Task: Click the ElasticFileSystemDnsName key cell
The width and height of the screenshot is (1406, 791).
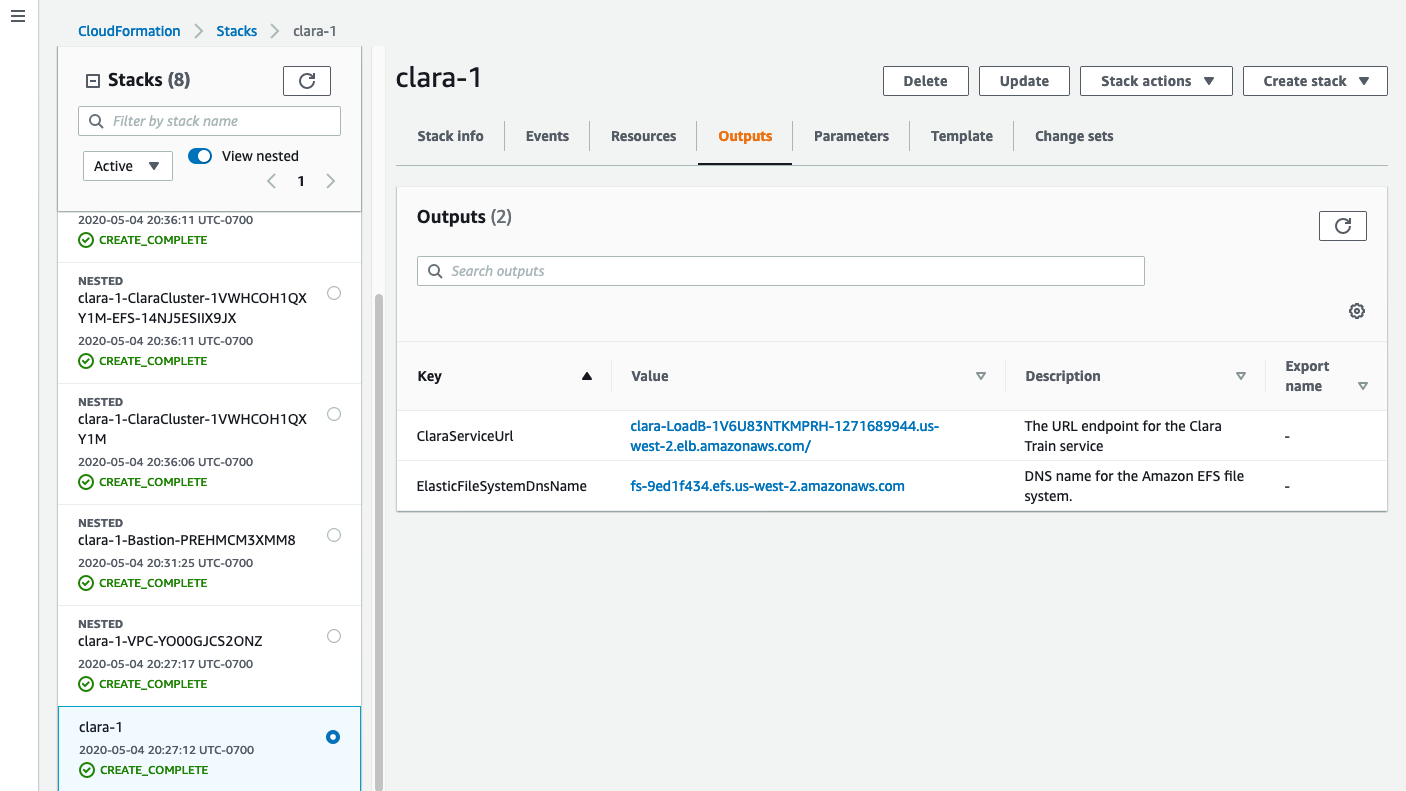Action: pyautogui.click(x=502, y=486)
